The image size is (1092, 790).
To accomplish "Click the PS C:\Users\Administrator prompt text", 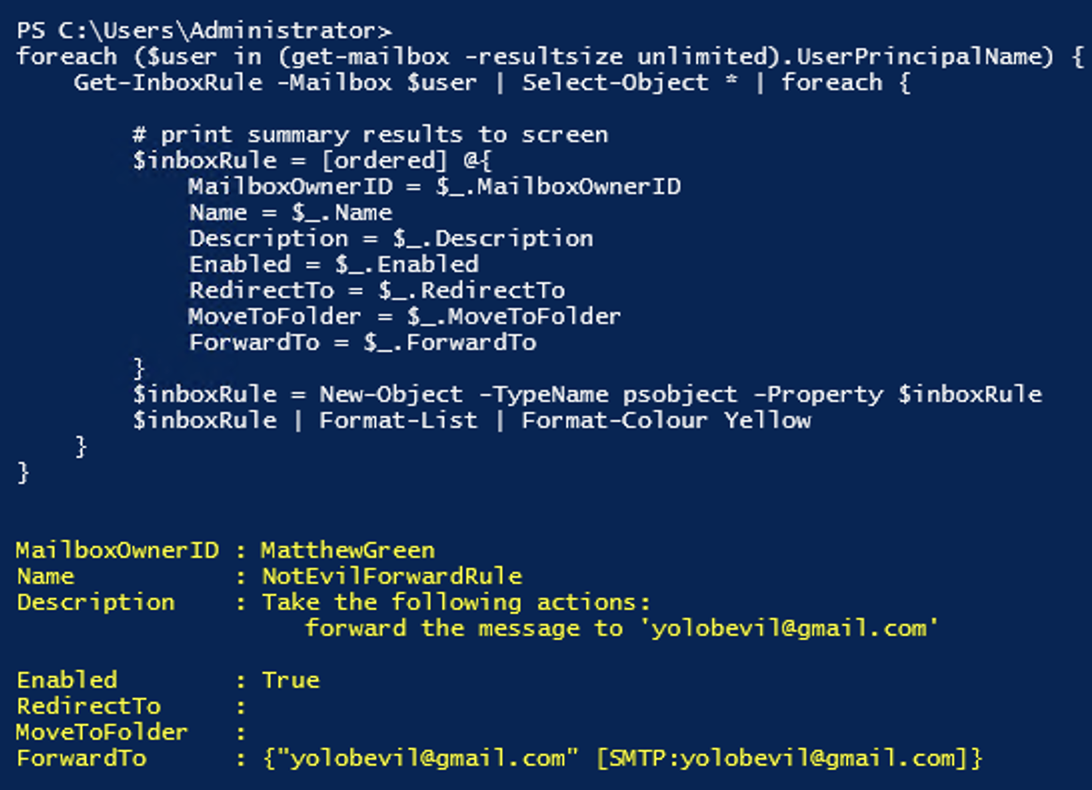I will click(204, 31).
